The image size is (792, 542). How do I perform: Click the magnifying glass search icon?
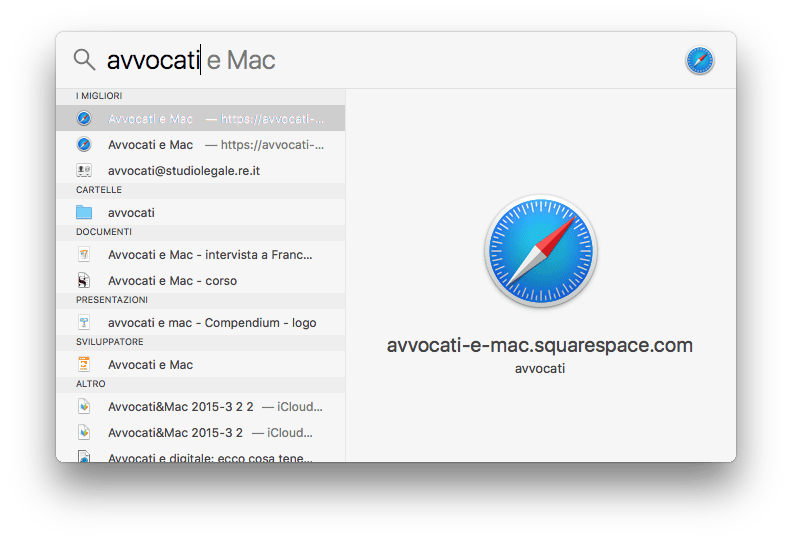tap(84, 60)
